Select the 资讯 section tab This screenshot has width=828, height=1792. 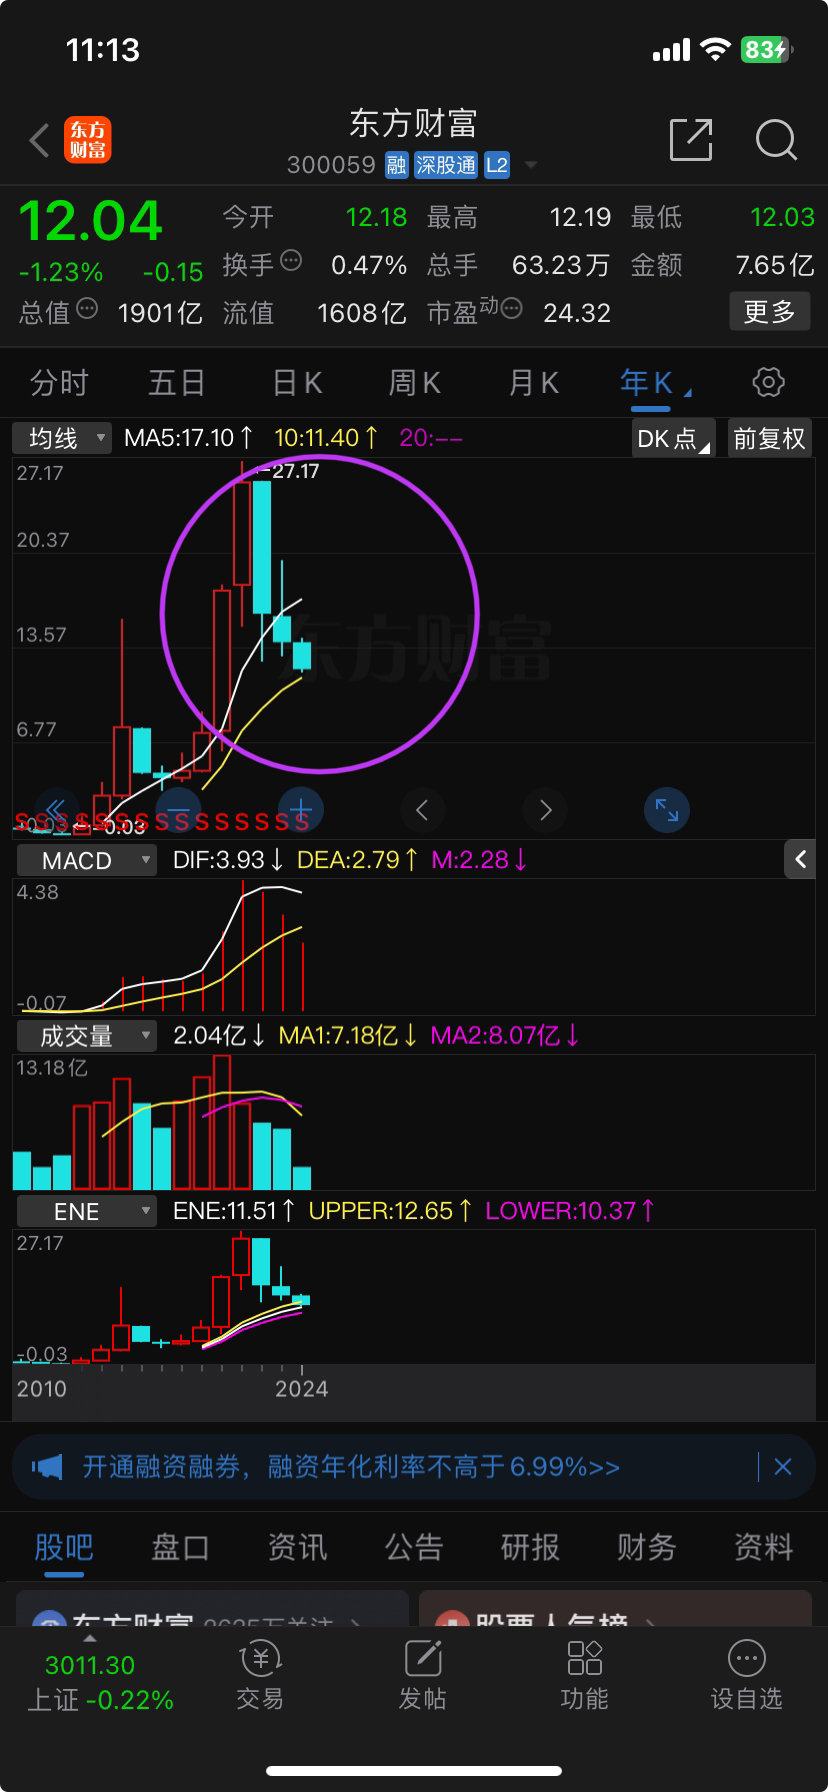click(297, 1547)
